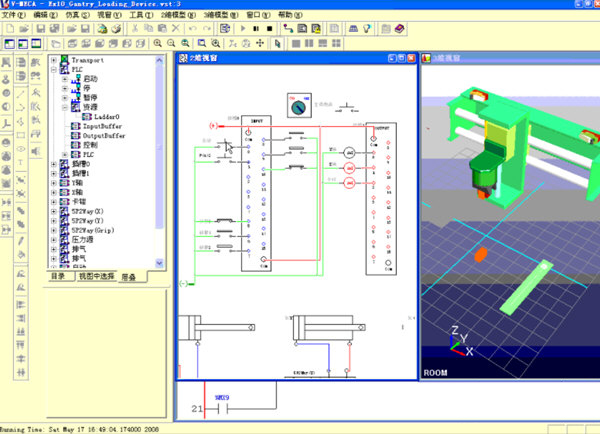Click the Zoom in magnifier icon
This screenshot has width=600, height=434.
click(159, 44)
